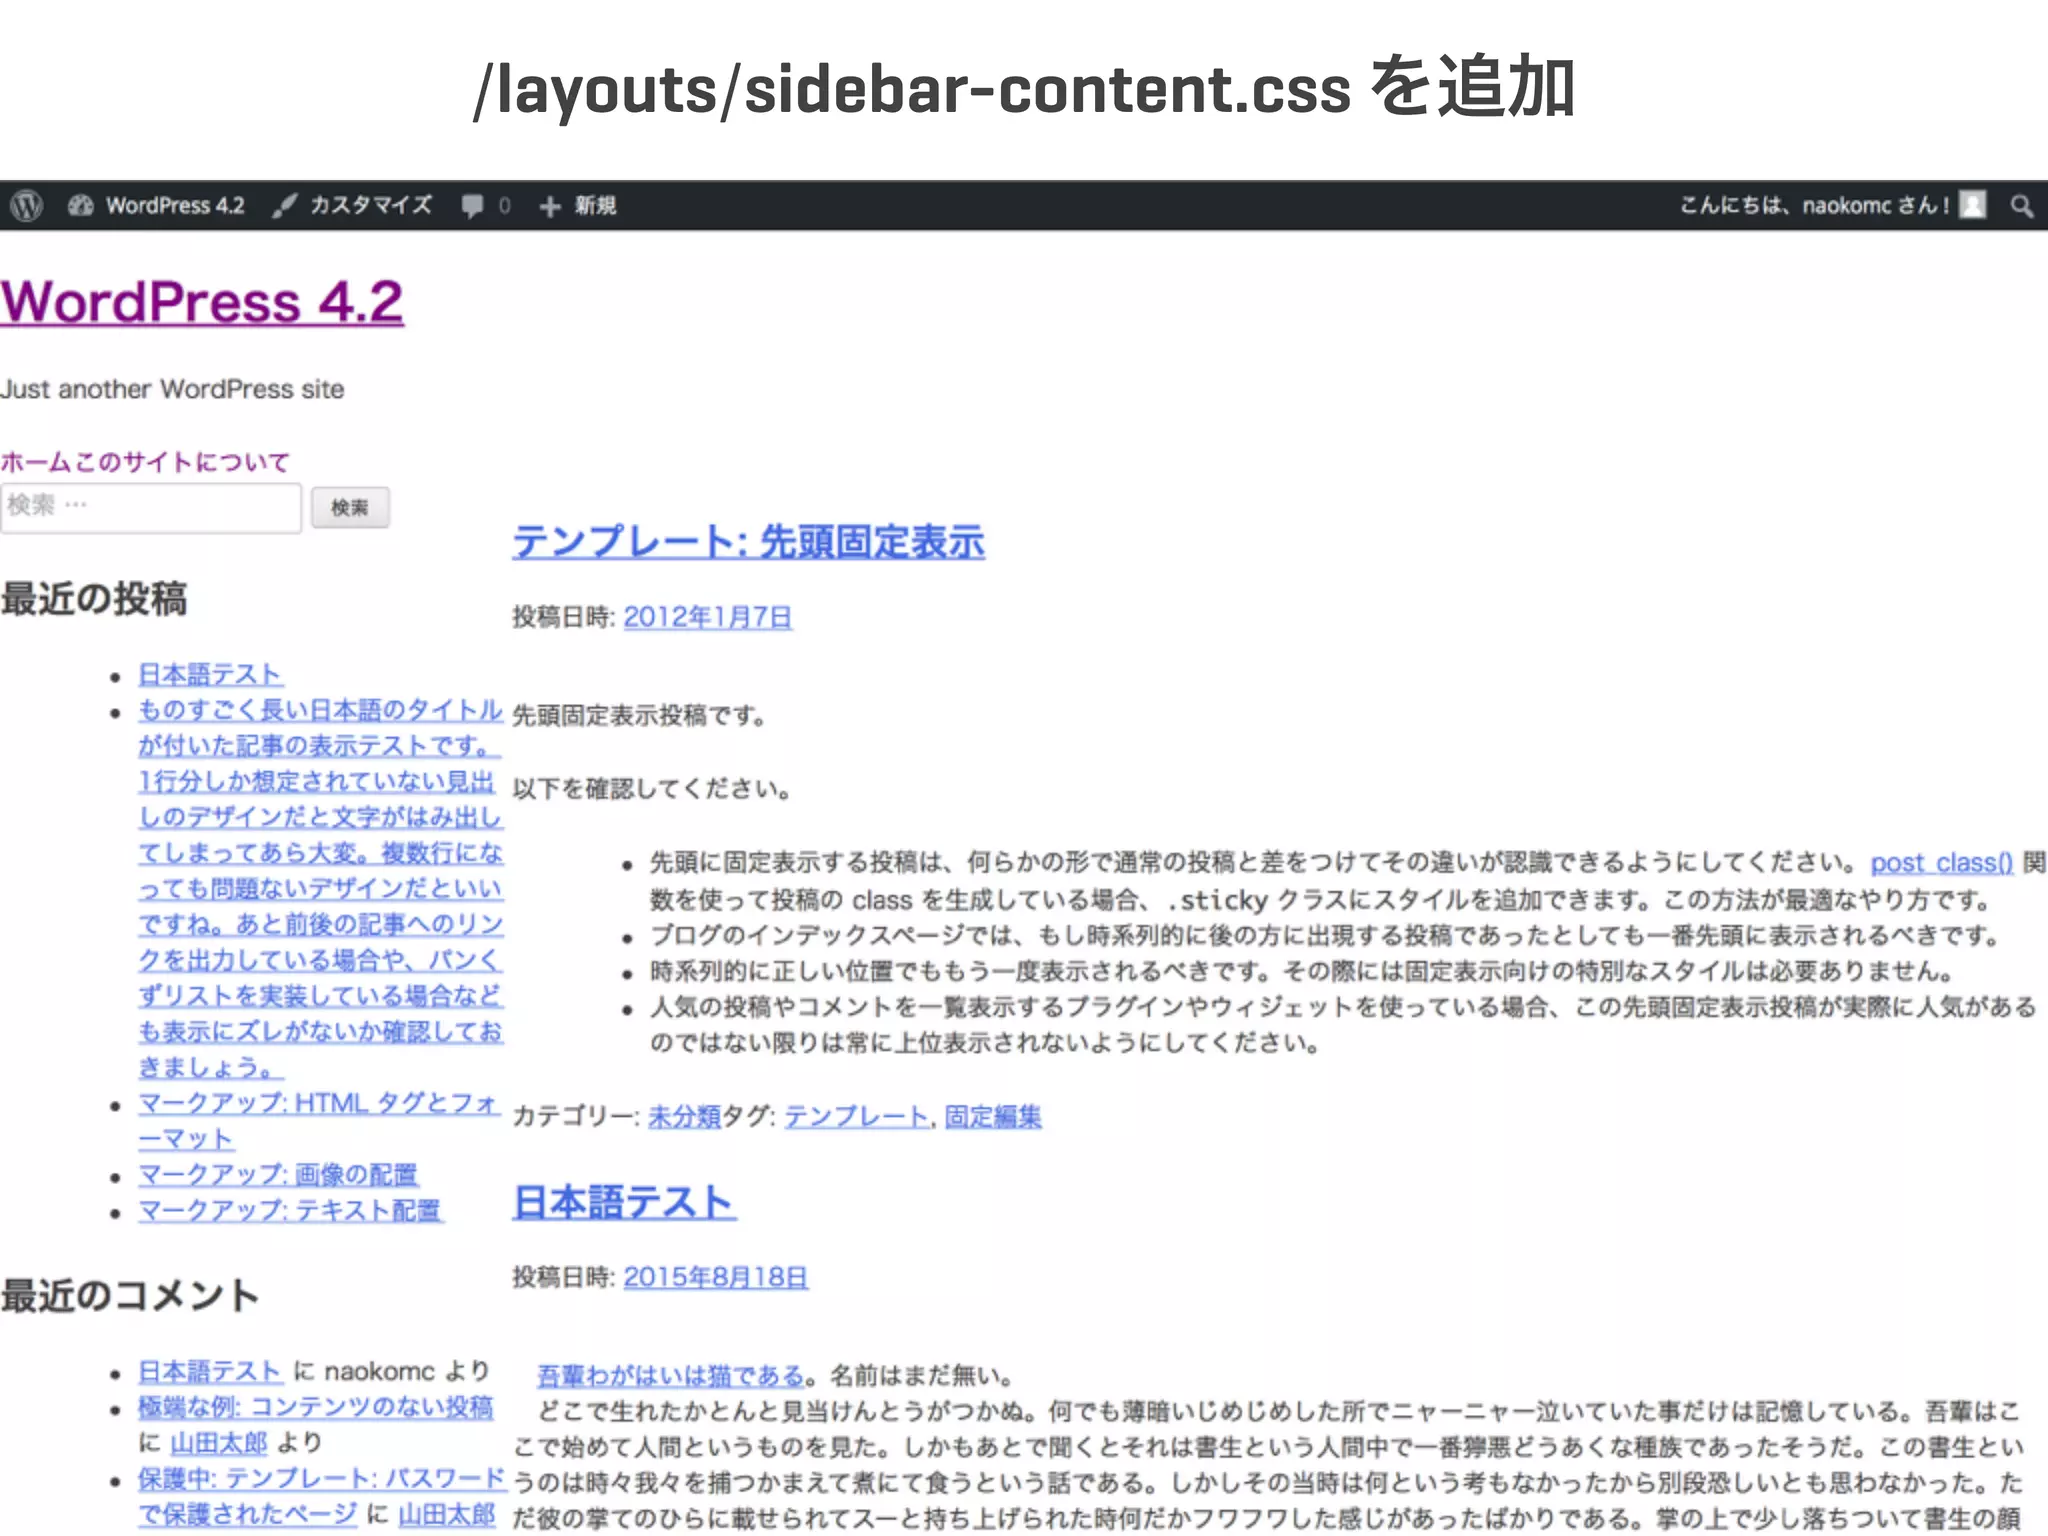Open the 新規 new content menu
2048x1536 pixels.
pyautogui.click(x=578, y=205)
